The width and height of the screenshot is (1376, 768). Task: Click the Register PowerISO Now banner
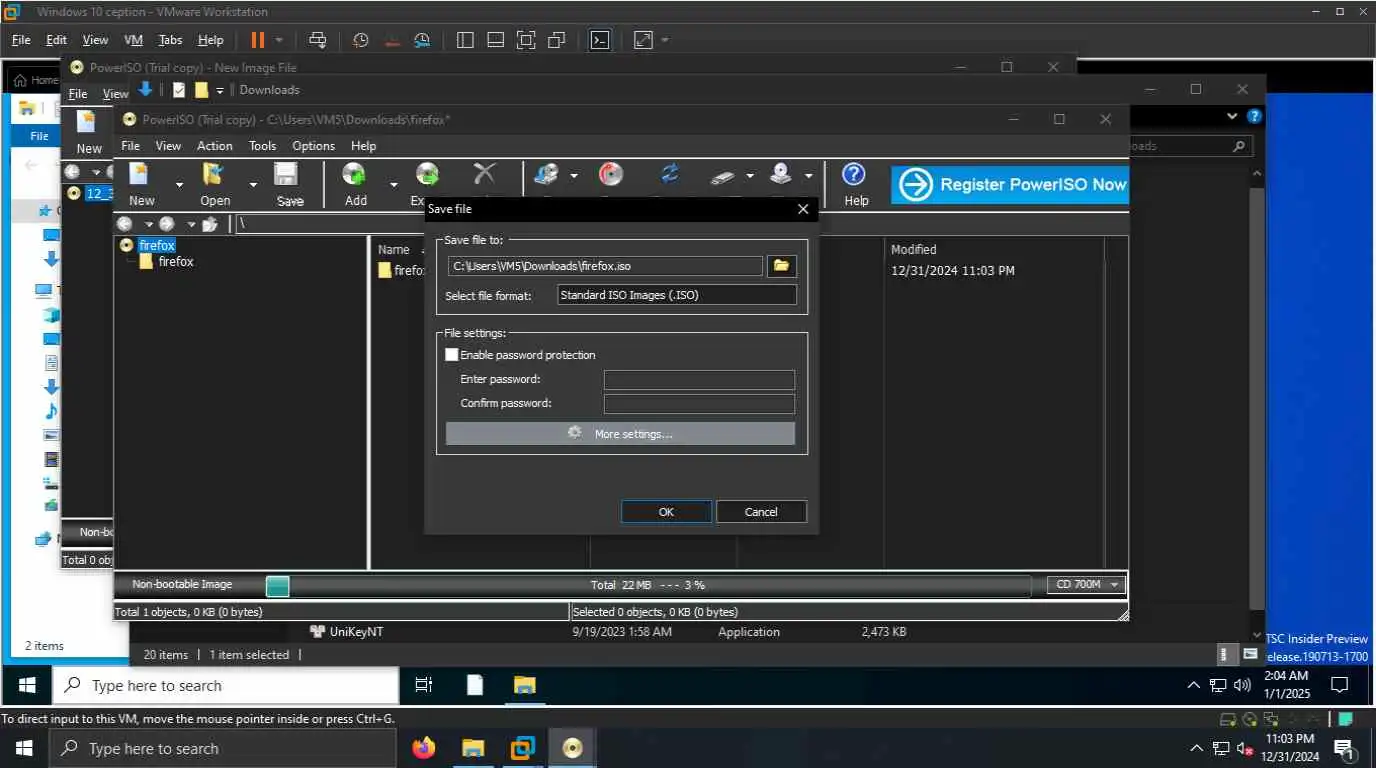[x=1010, y=185]
